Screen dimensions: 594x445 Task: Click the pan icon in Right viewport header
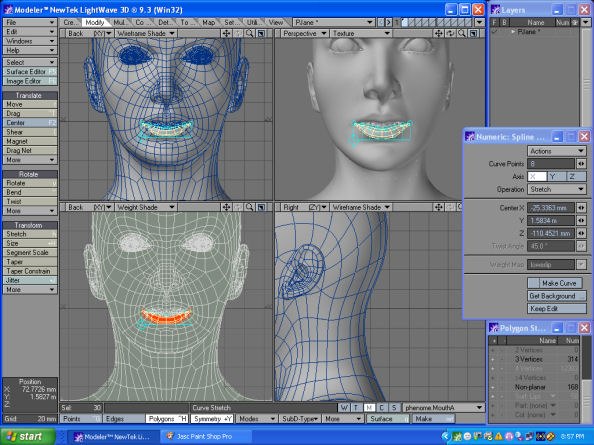[x=438, y=207]
